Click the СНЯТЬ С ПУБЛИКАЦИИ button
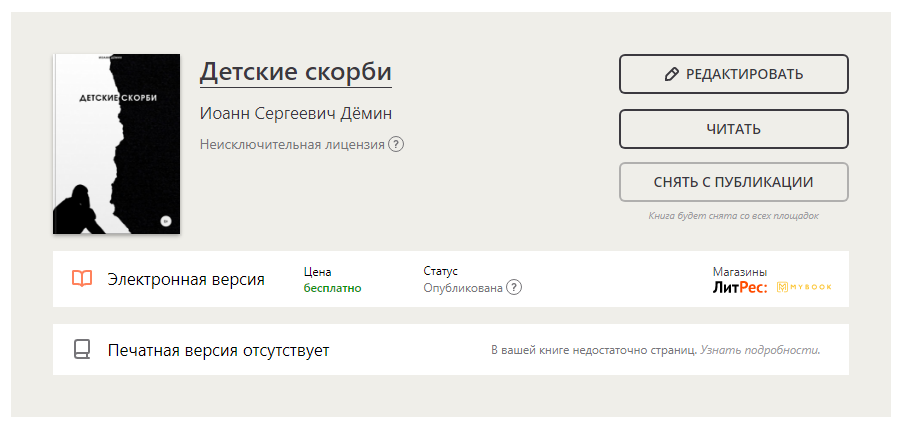The image size is (899, 425). (733, 182)
